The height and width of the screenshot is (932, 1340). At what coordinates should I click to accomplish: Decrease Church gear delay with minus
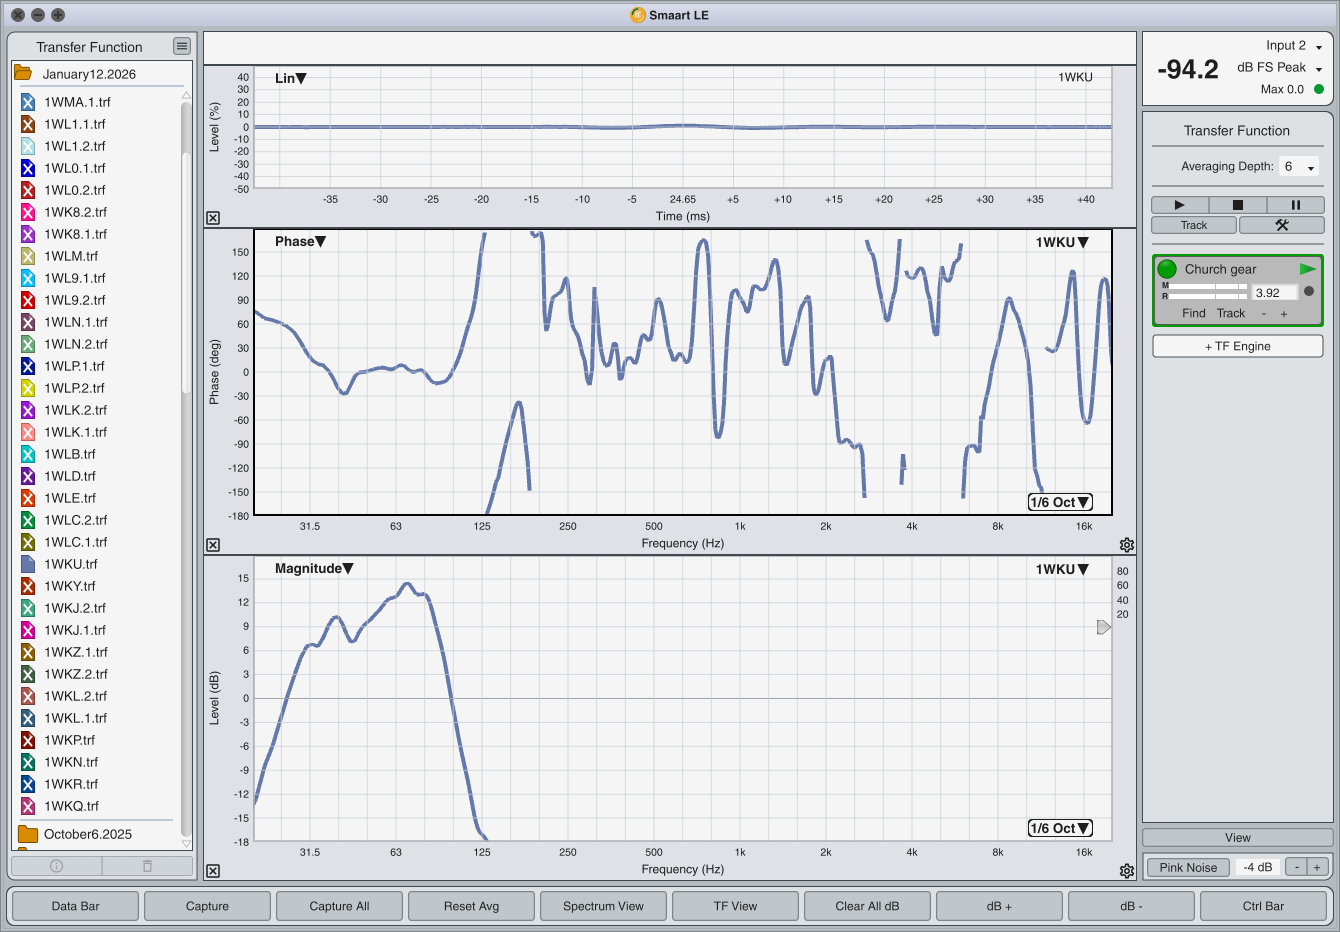(x=1264, y=313)
